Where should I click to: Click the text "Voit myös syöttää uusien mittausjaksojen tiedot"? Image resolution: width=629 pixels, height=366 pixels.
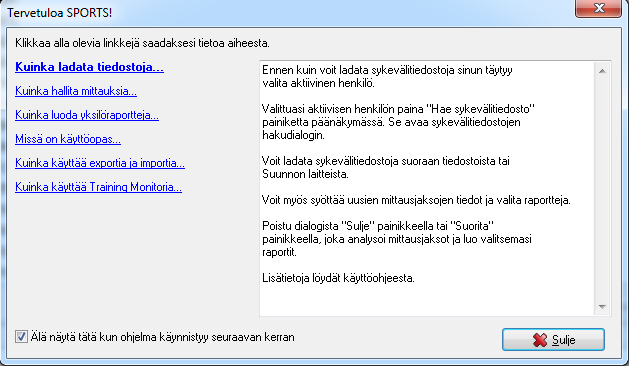tap(372, 200)
